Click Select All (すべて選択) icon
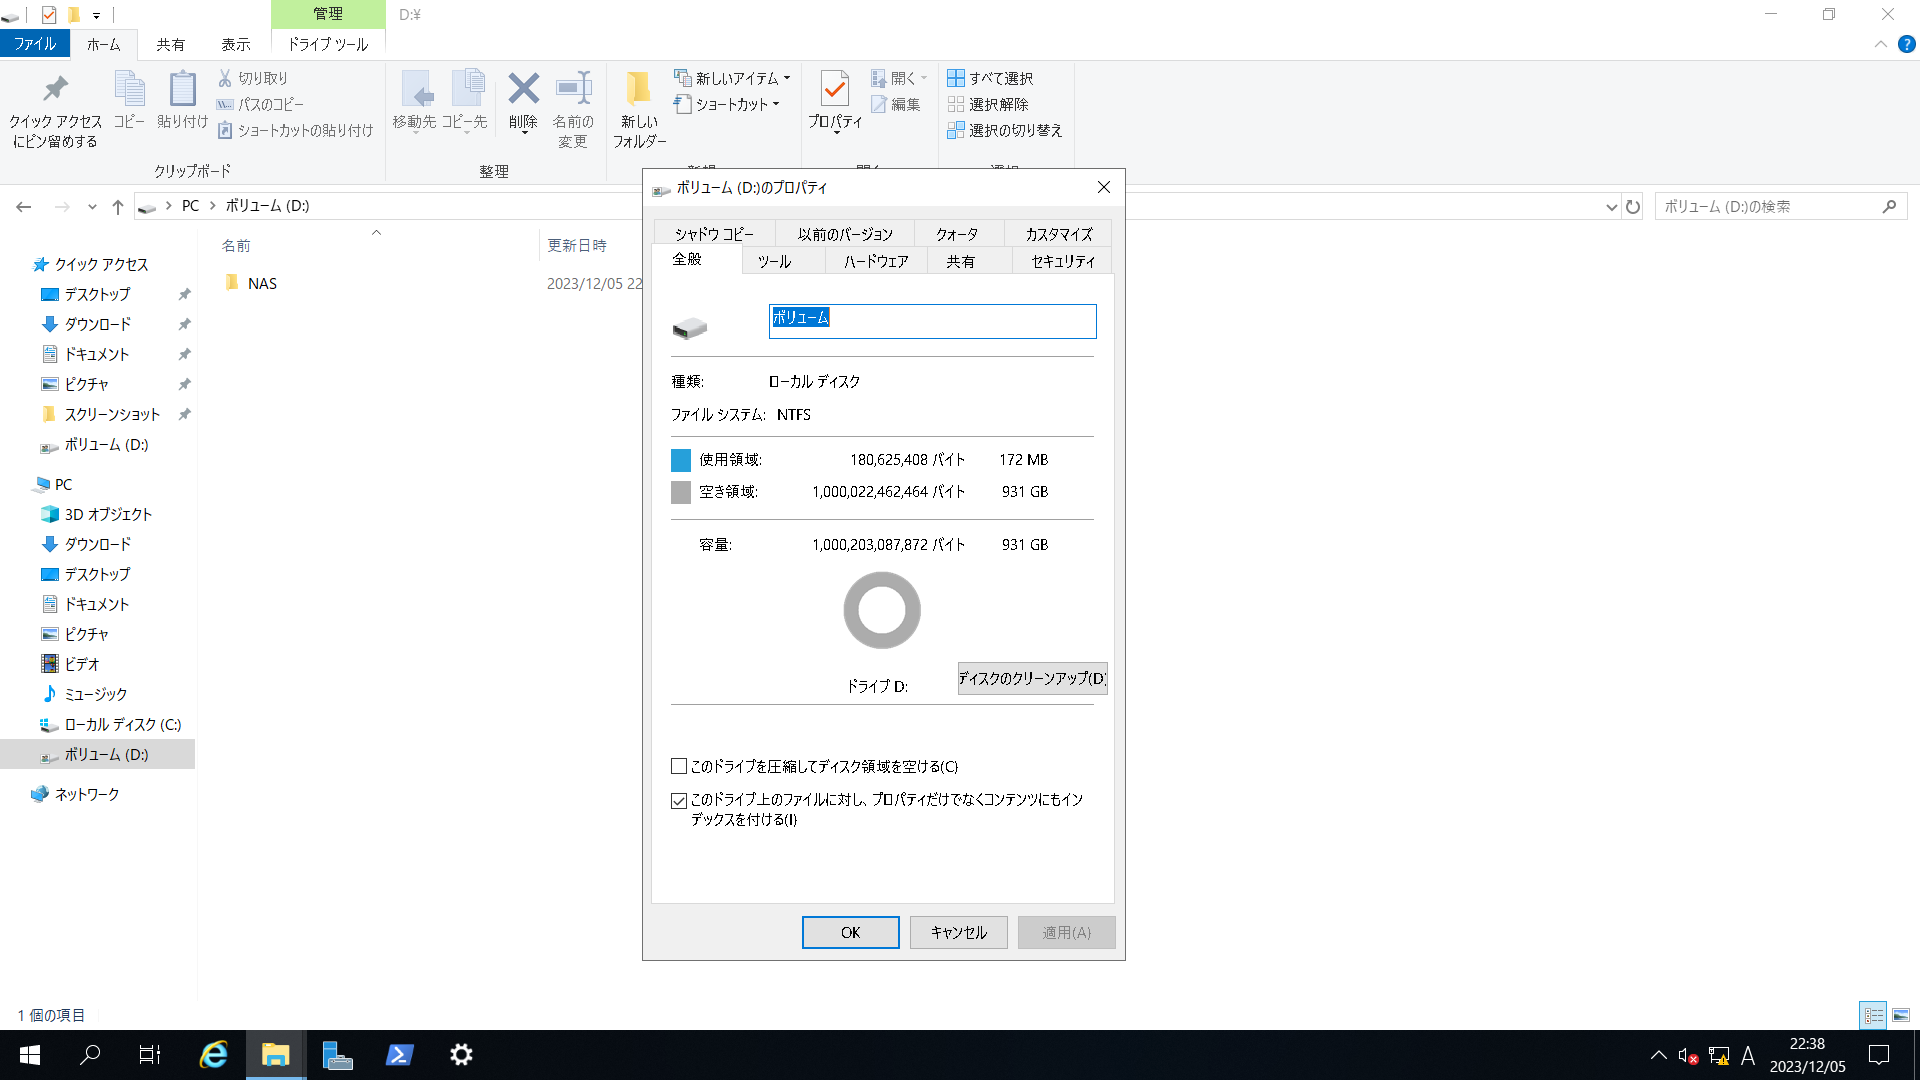The width and height of the screenshot is (1920, 1080). (x=956, y=78)
